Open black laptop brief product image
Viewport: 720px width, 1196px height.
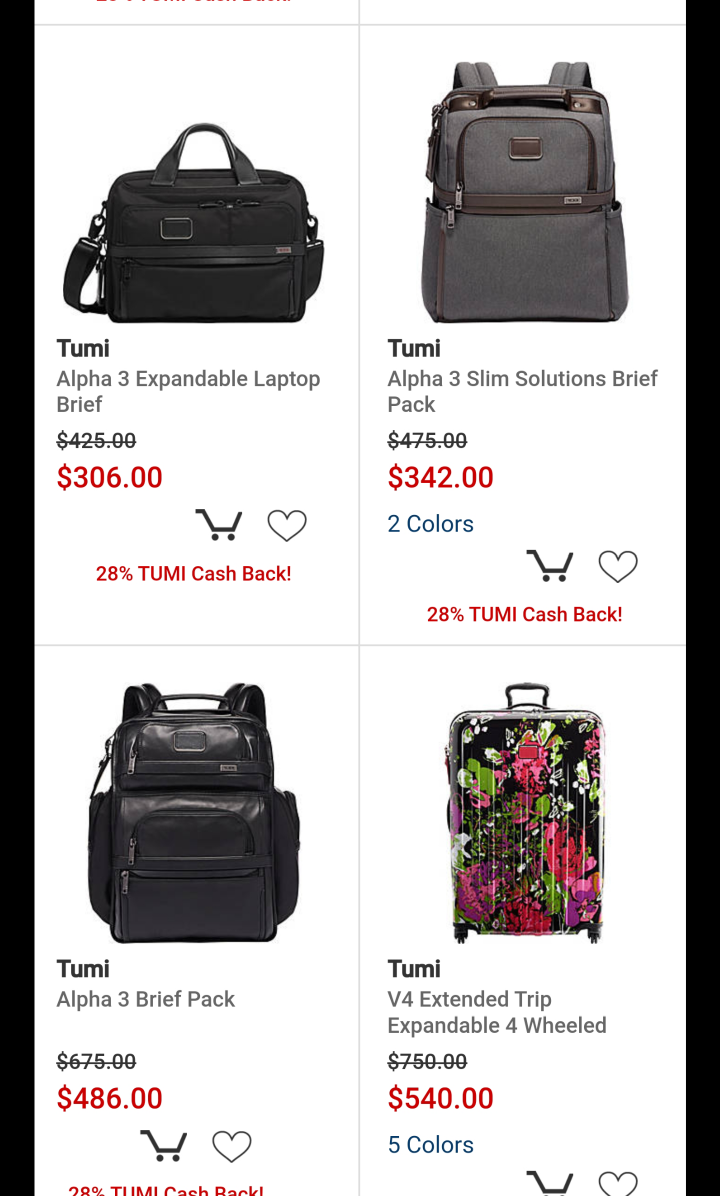[194, 223]
